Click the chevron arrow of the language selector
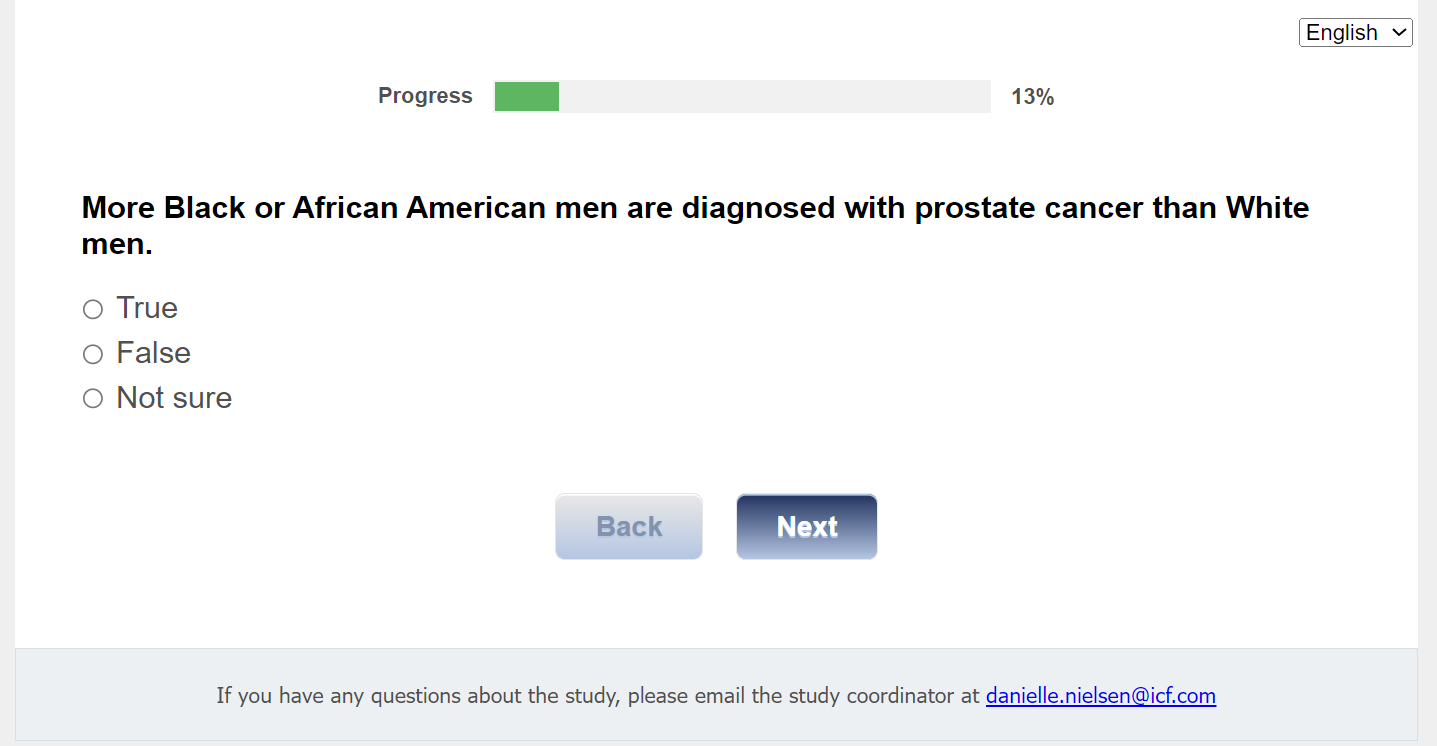Viewport: 1437px width, 746px height. (x=1398, y=33)
